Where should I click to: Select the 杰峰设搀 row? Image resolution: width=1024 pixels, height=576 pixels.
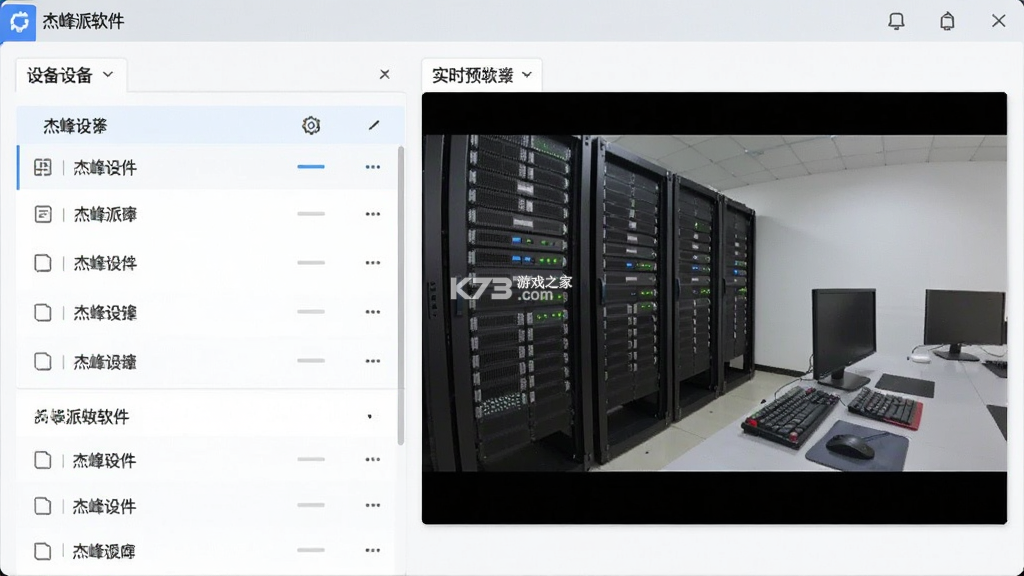(206, 312)
